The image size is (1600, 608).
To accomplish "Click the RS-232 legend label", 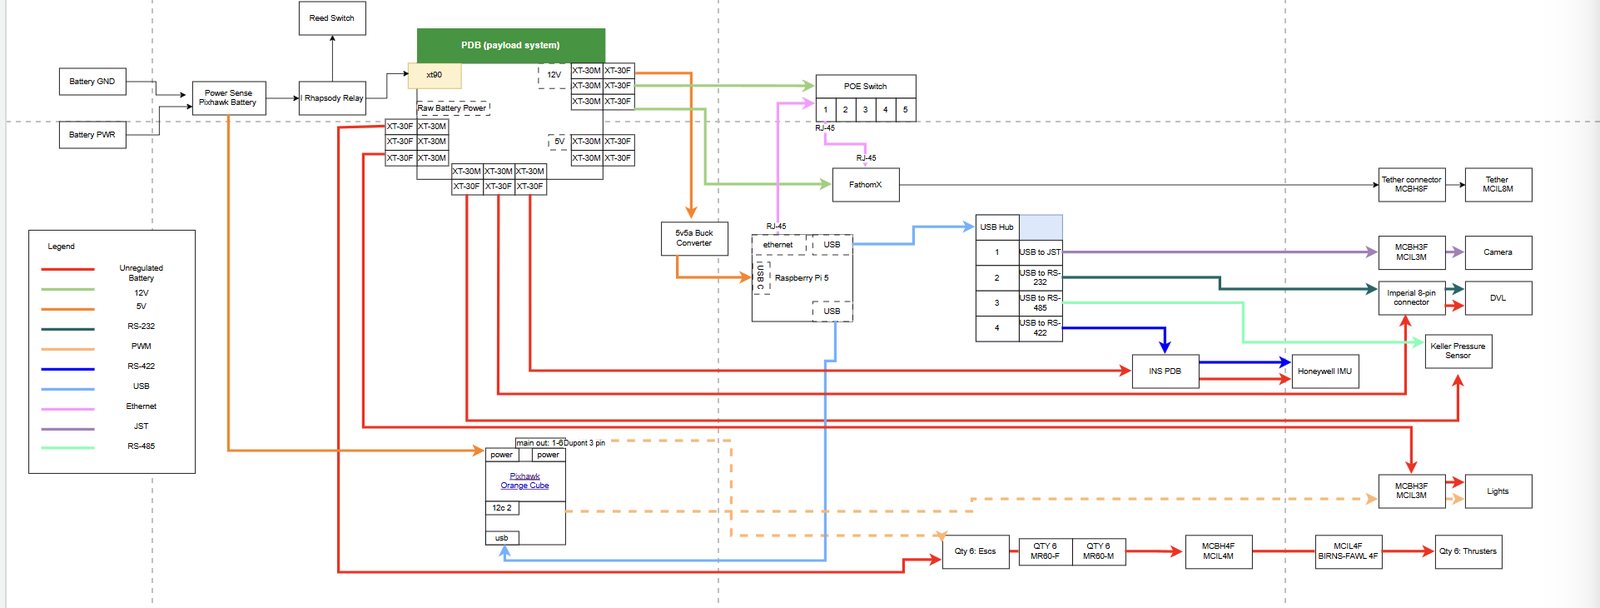I will point(141,326).
